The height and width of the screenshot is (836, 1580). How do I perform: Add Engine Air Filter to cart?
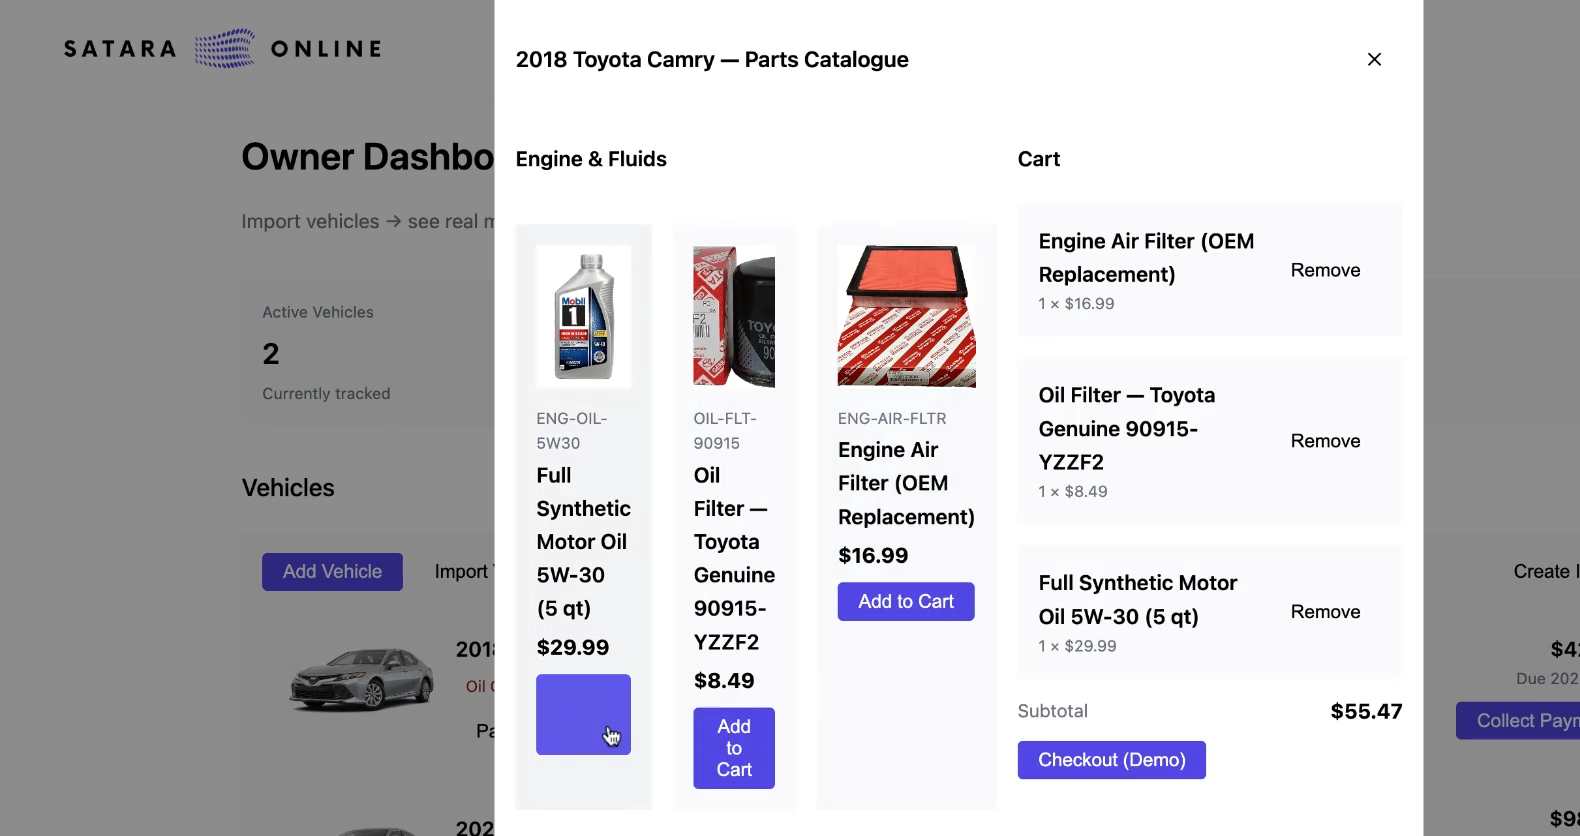pyautogui.click(x=906, y=601)
